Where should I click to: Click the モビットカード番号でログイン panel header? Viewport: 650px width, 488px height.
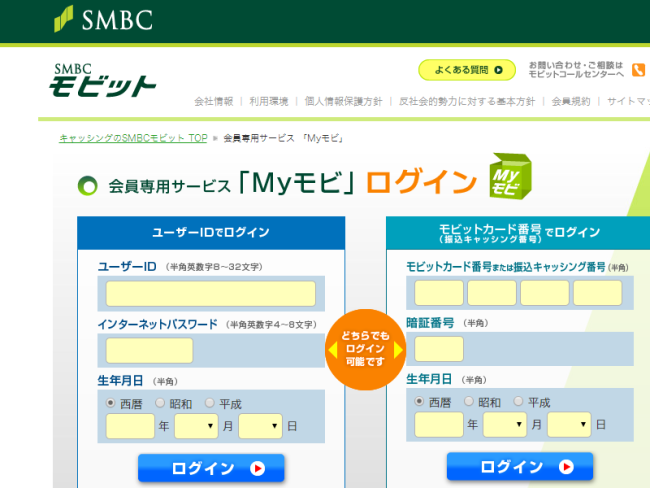(518, 233)
